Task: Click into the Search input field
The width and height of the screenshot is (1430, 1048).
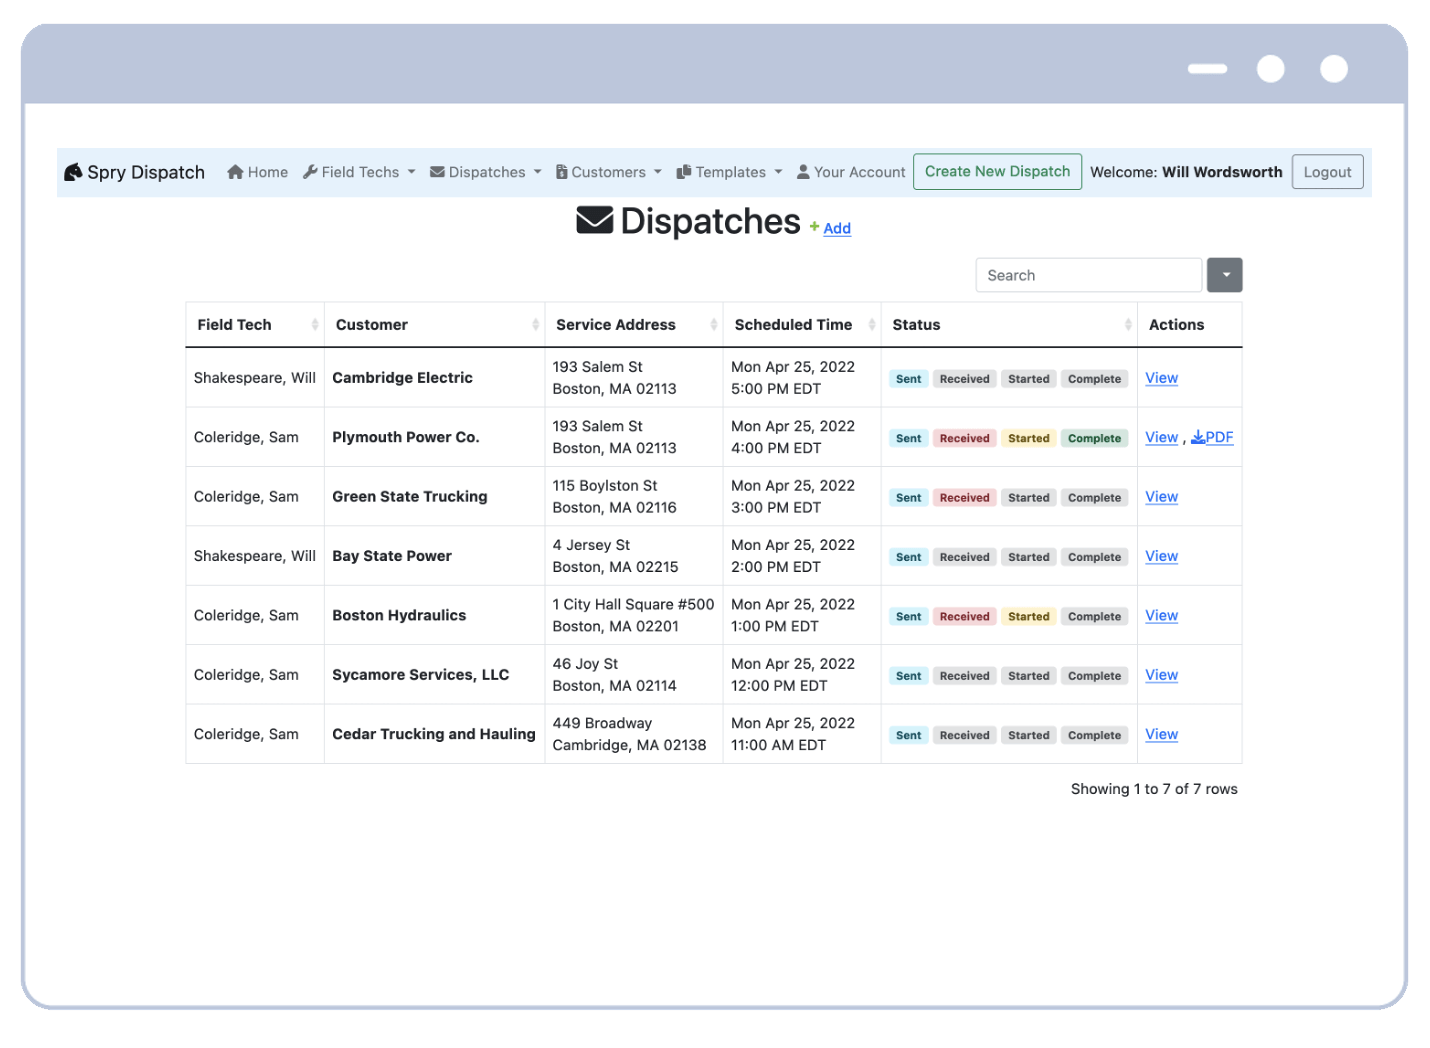Action: pyautogui.click(x=1088, y=275)
